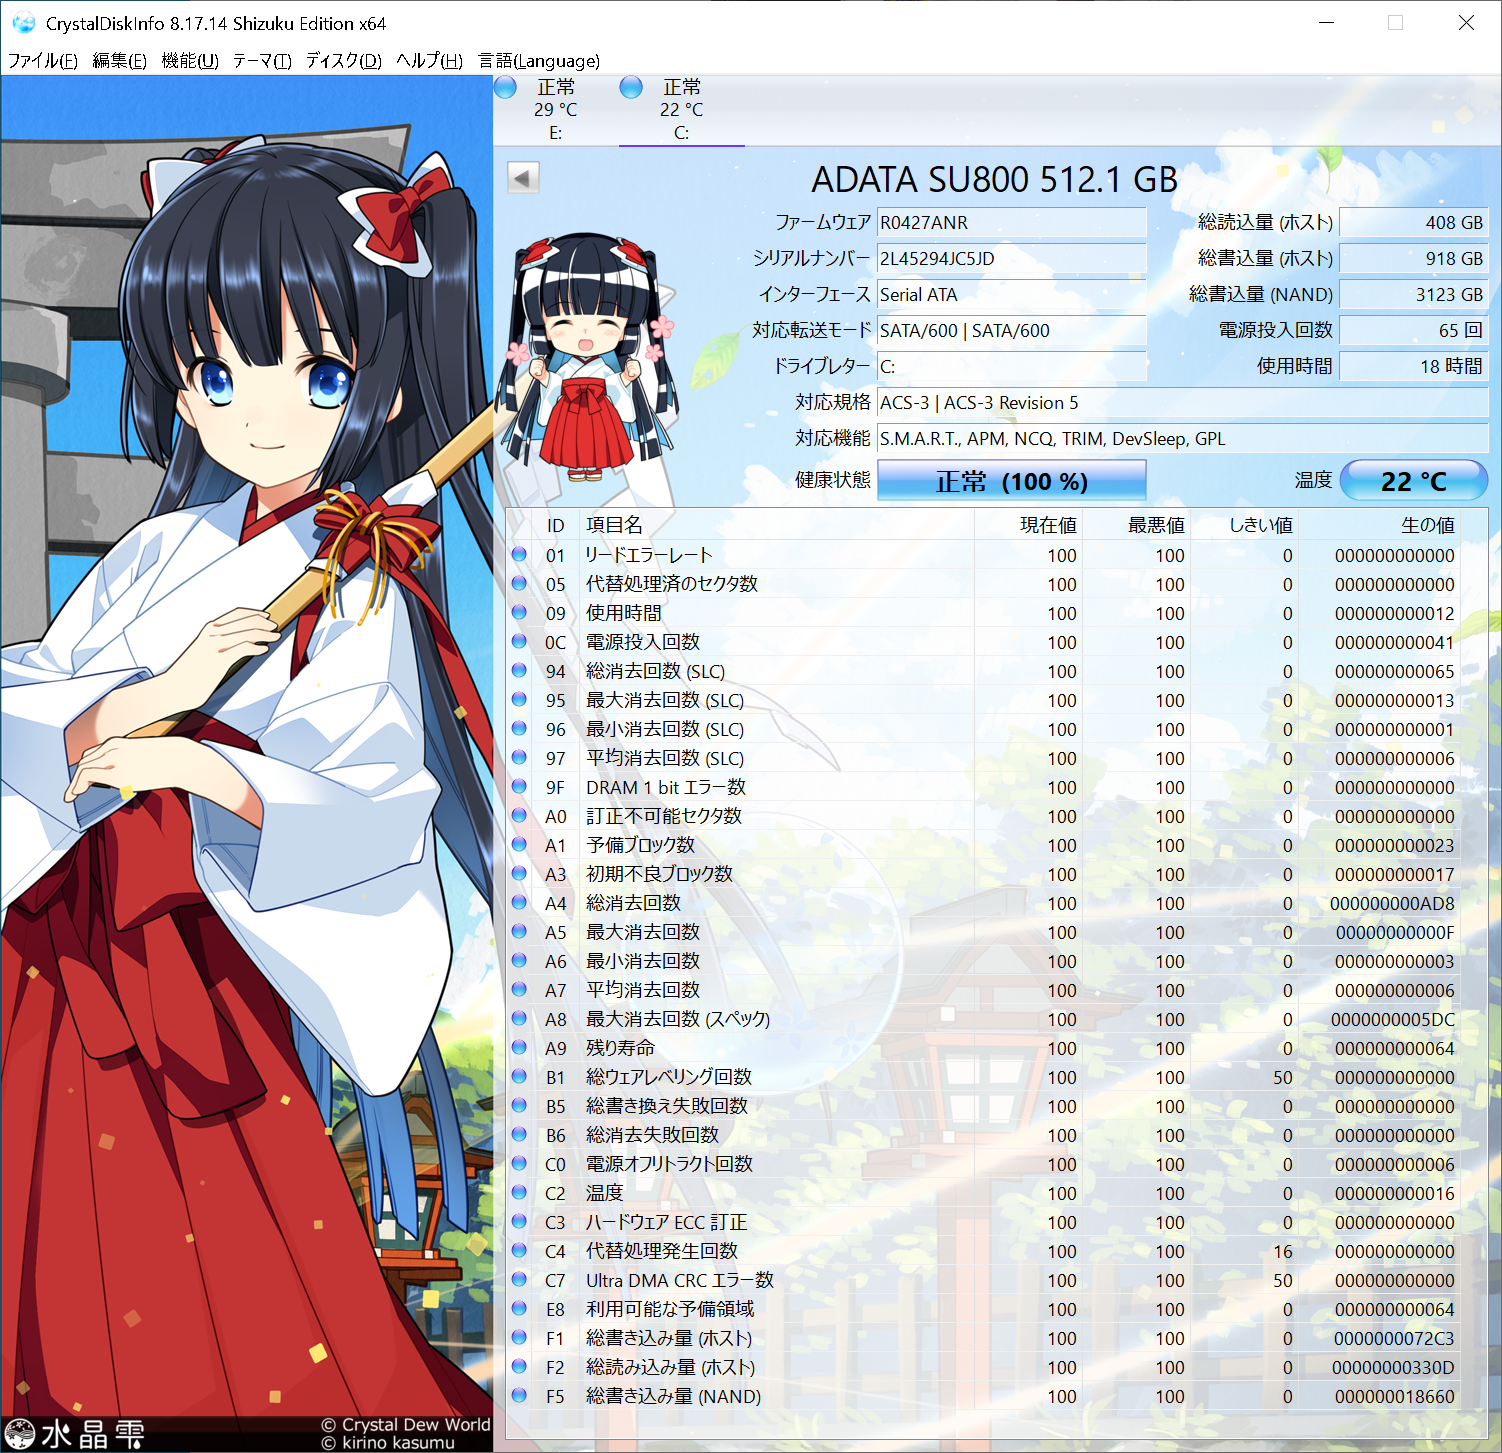1502x1453 pixels.
Task: Click the CrystalDiskInfo icon in the title bar
Action: (x=22, y=22)
